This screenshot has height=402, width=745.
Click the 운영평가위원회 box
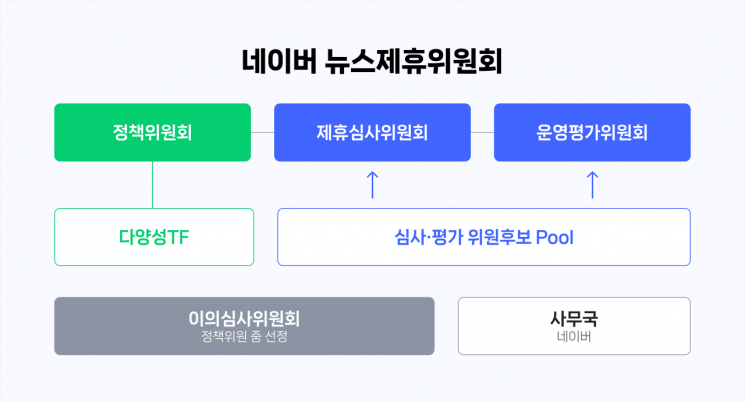[x=592, y=132]
